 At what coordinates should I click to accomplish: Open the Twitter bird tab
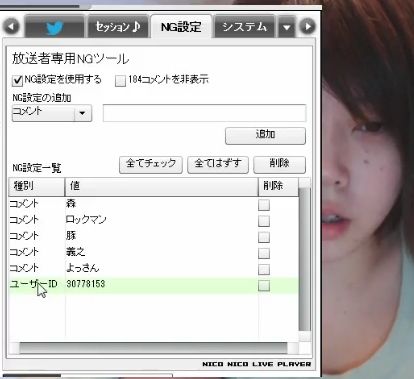click(54, 27)
